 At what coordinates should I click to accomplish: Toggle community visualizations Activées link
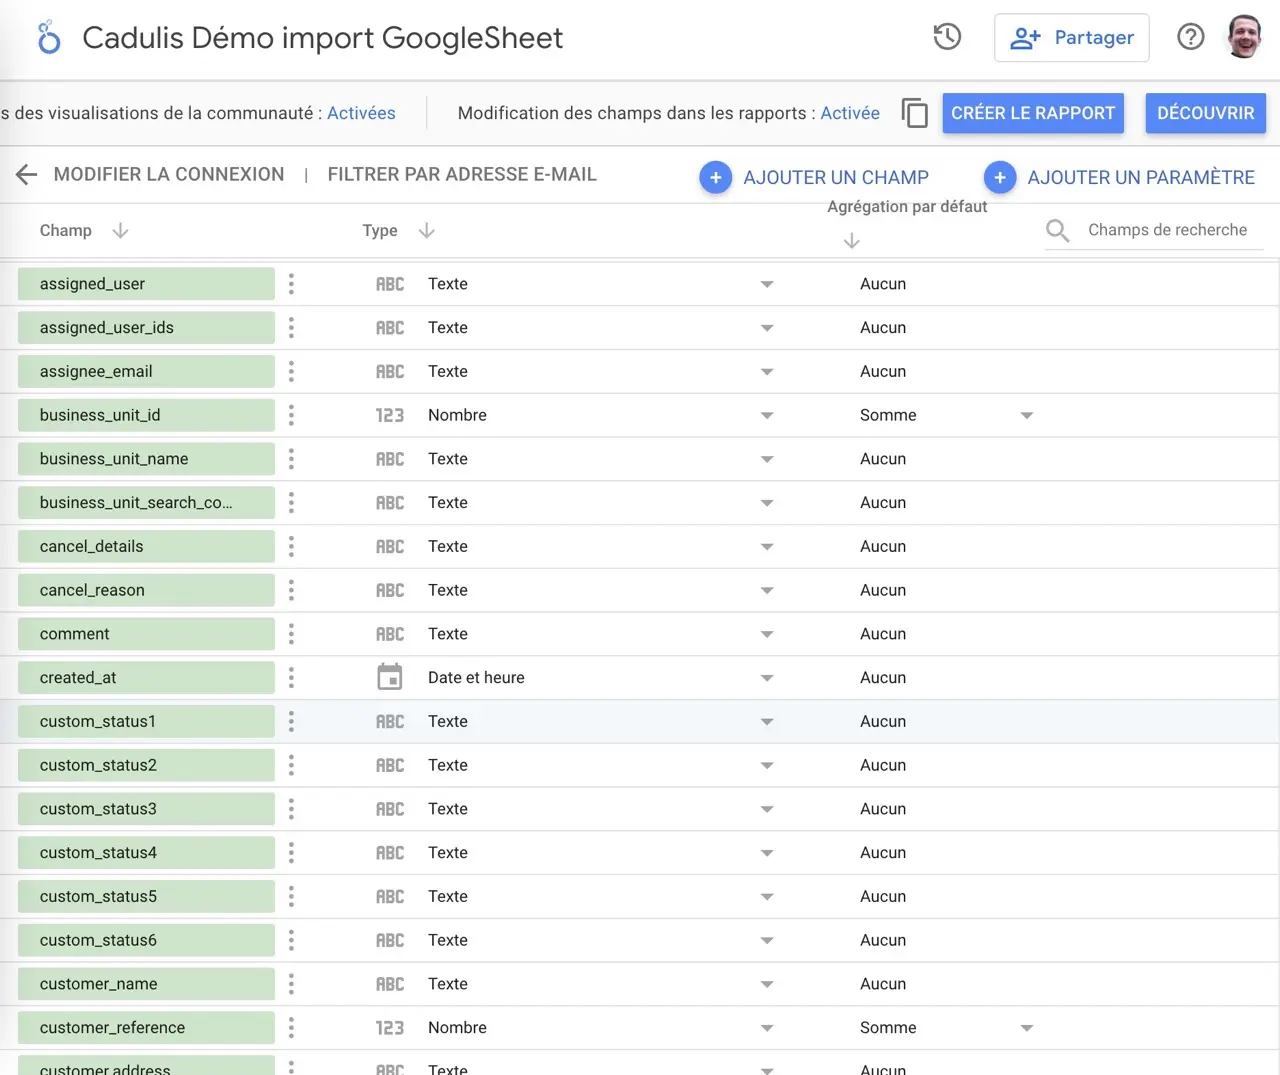click(x=361, y=113)
